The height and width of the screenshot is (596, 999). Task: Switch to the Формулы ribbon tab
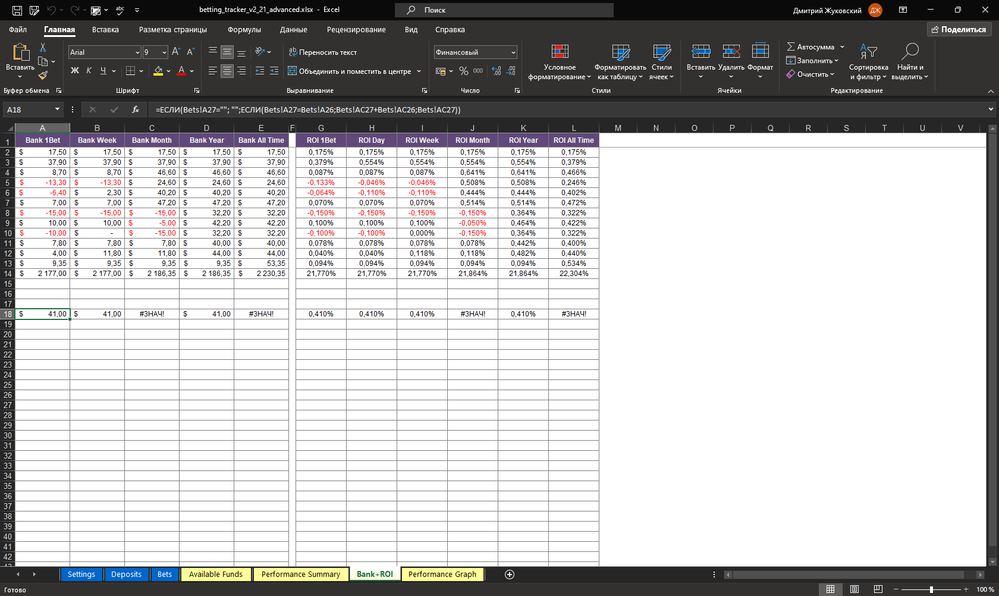(244, 30)
